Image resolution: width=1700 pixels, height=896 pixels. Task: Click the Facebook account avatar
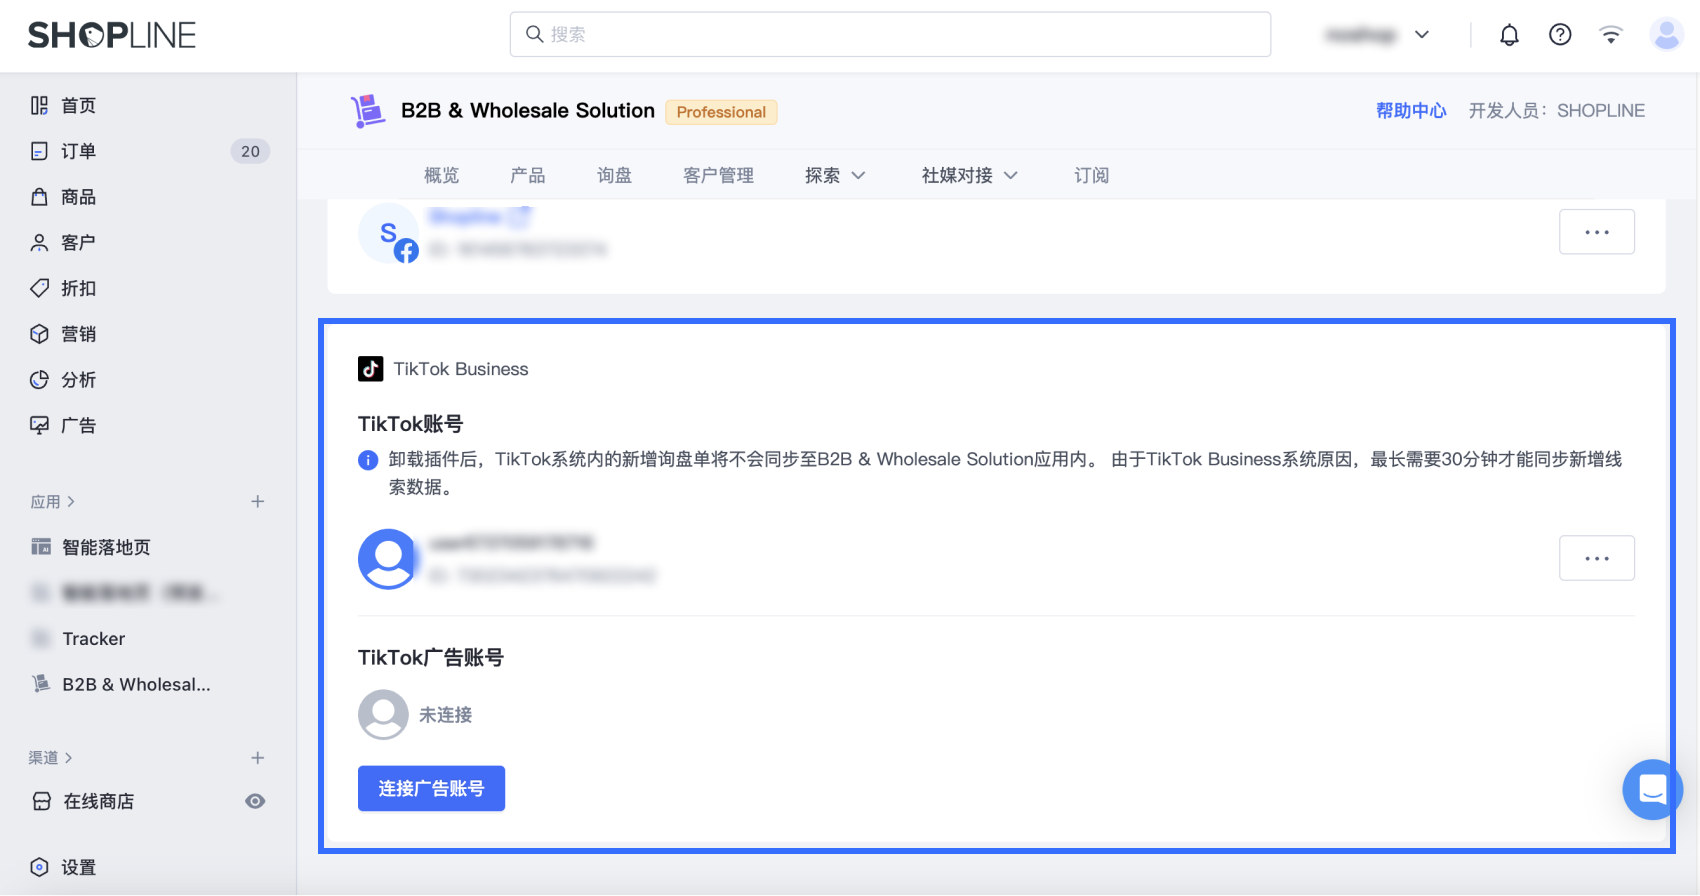pos(388,233)
